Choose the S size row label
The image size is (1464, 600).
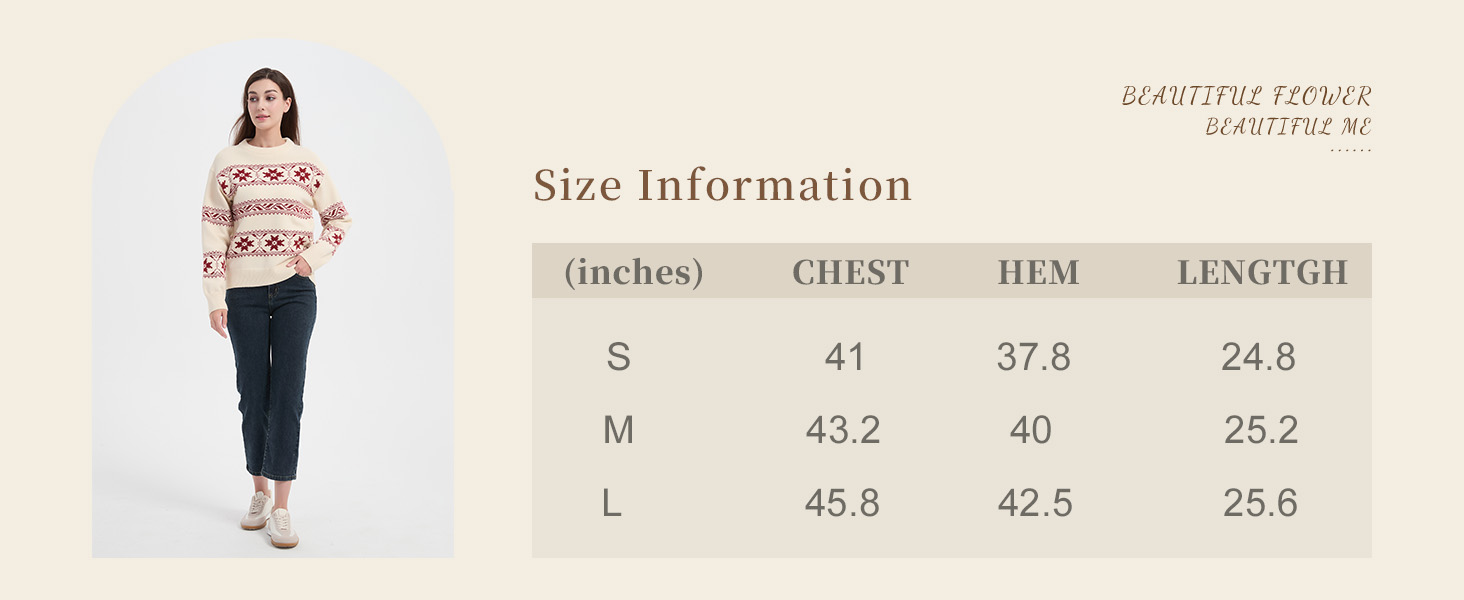(x=618, y=357)
